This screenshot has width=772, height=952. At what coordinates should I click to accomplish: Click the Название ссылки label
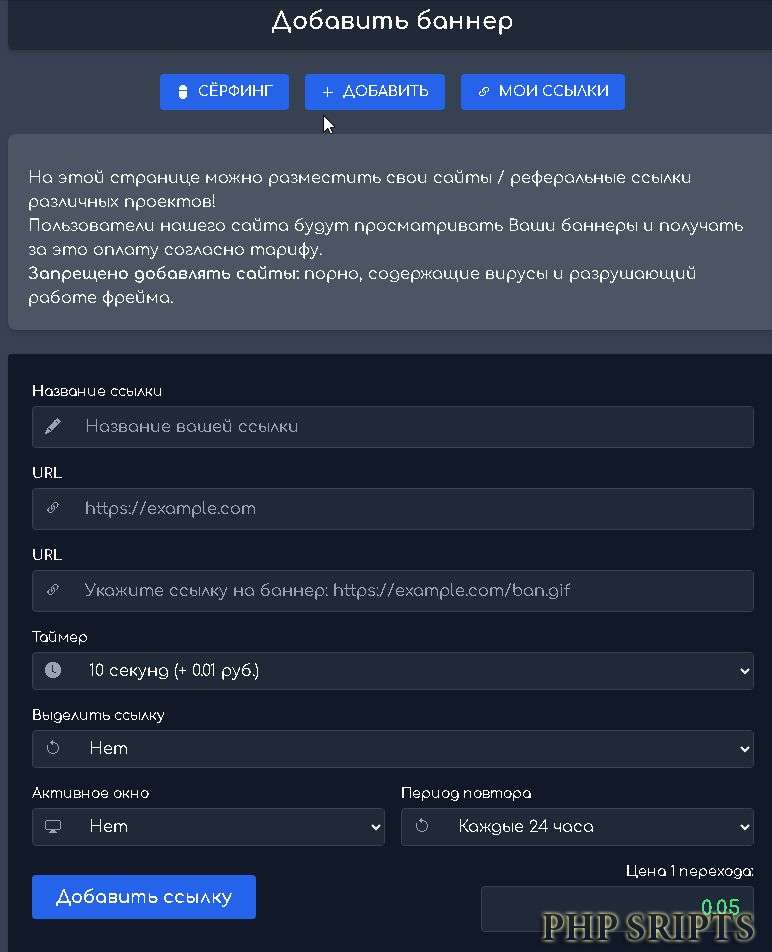point(97,391)
